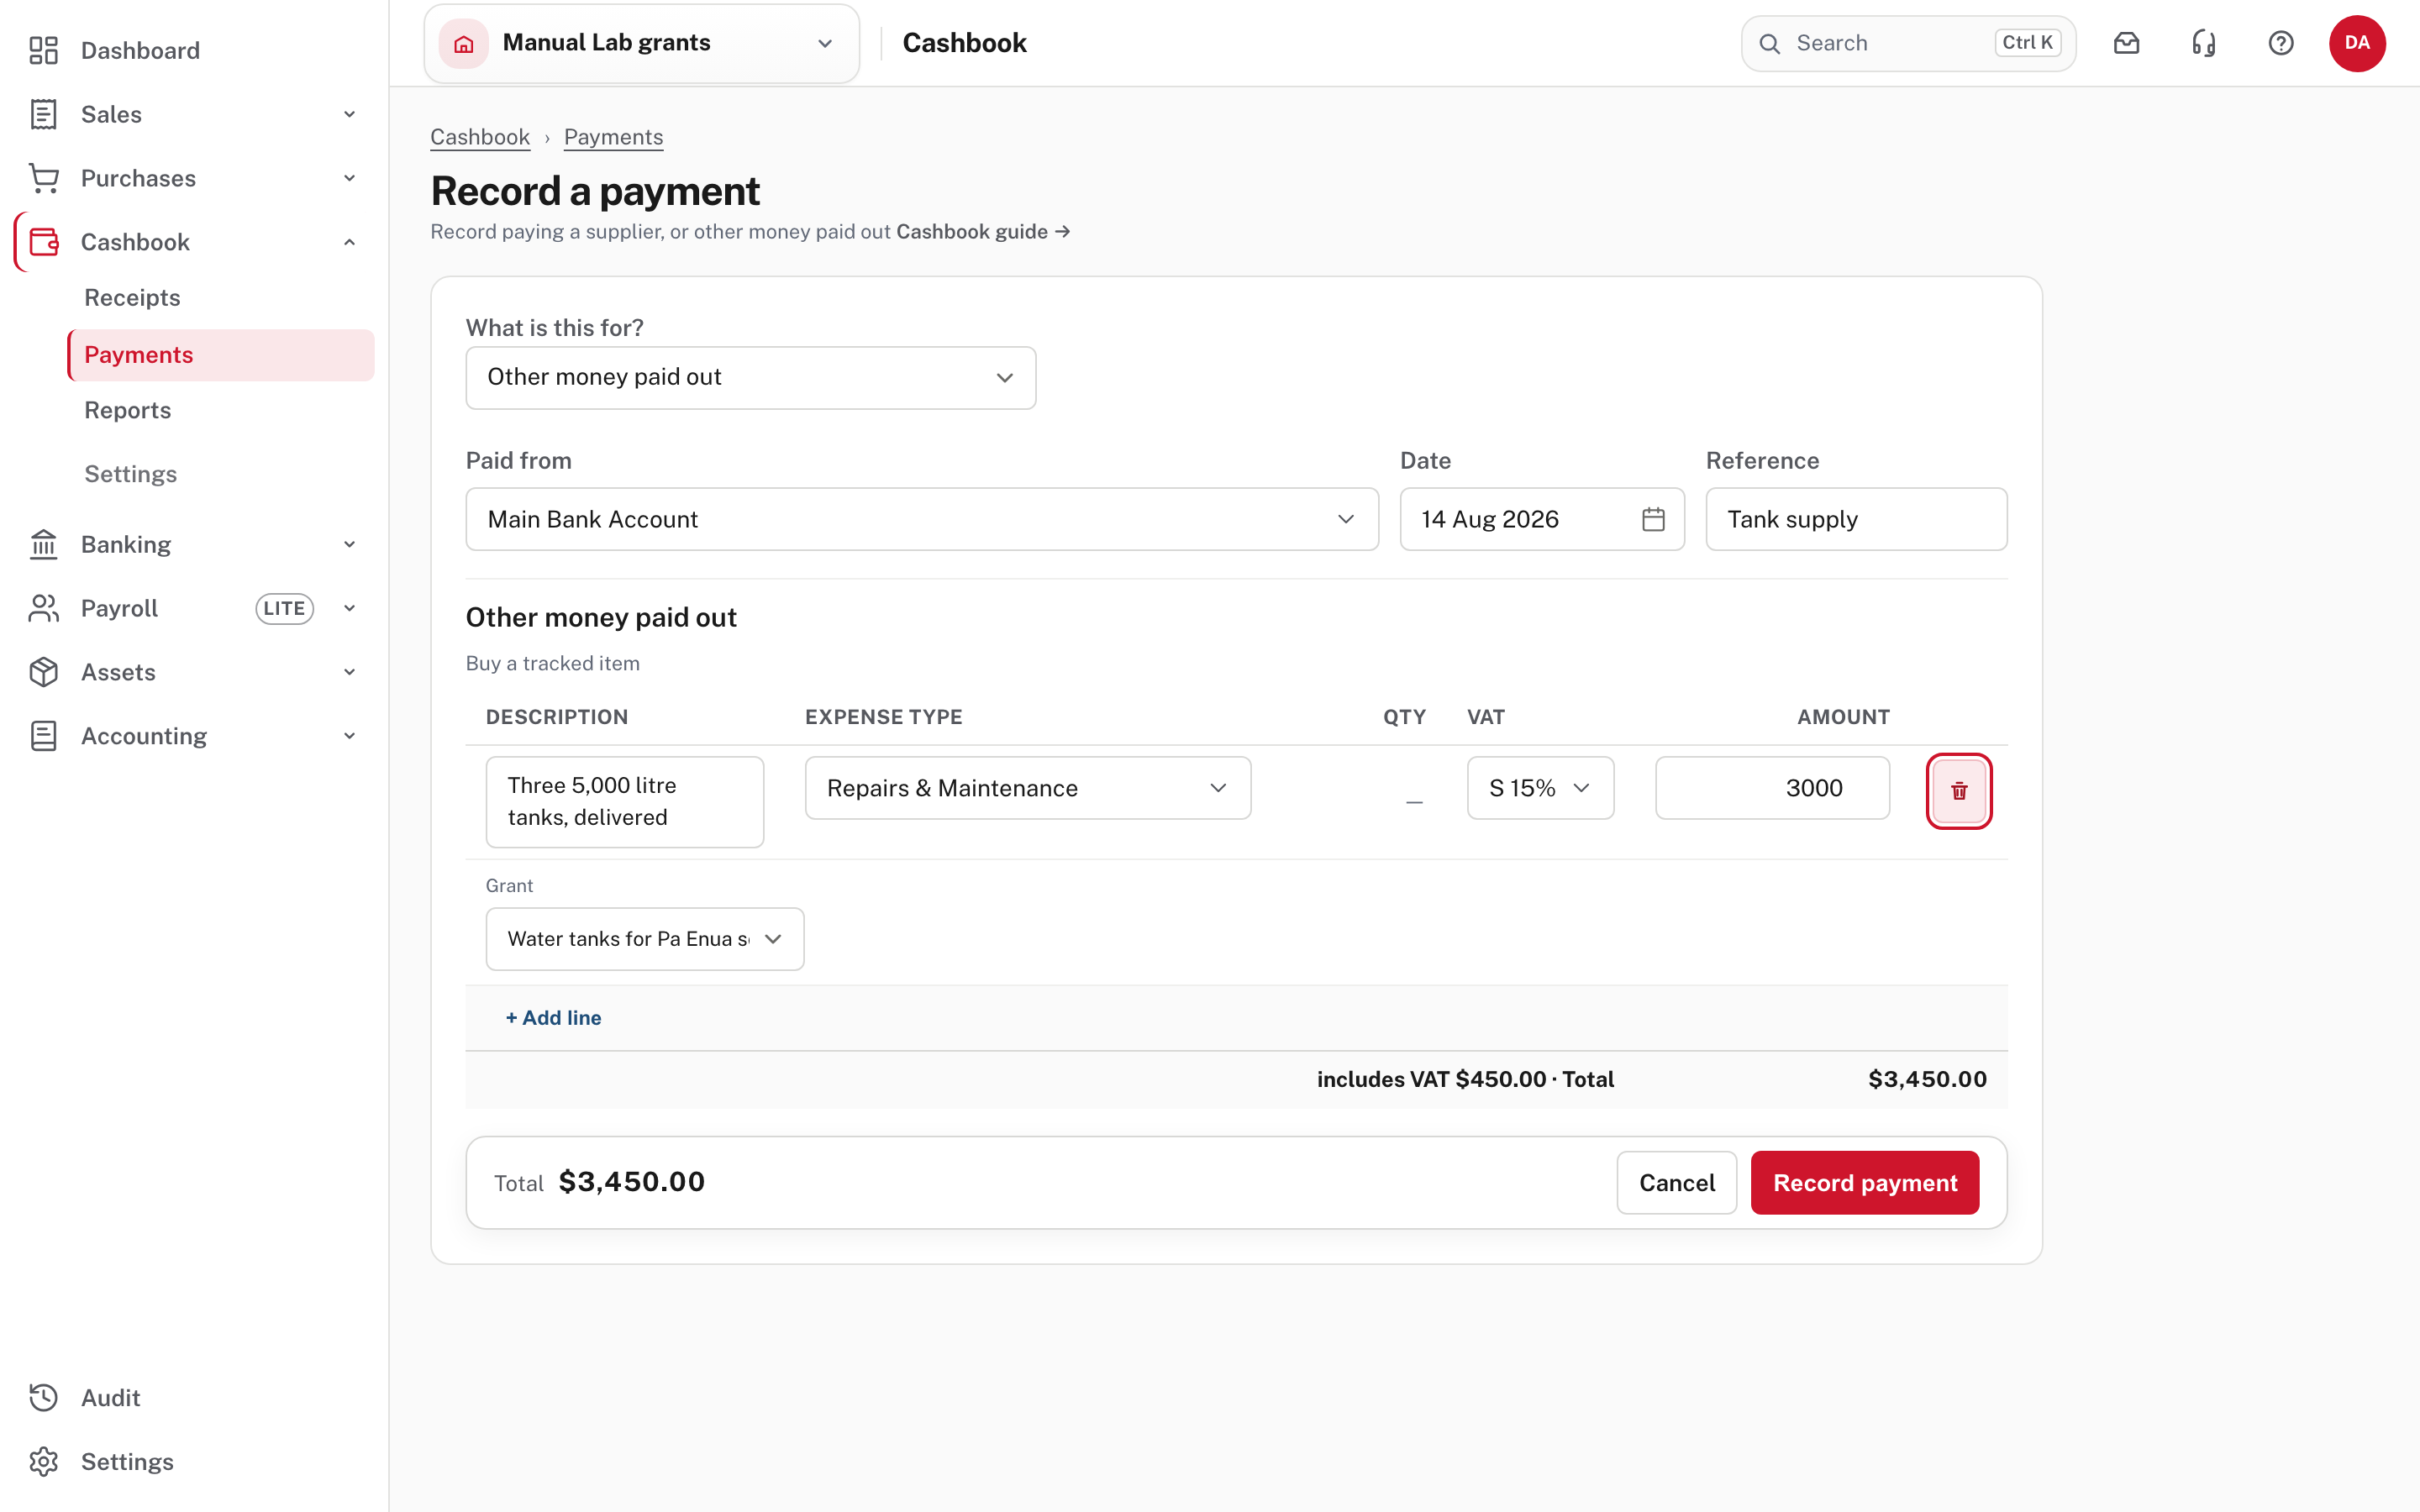Click the + Add line link
The width and height of the screenshot is (2420, 1512).
553,1018
